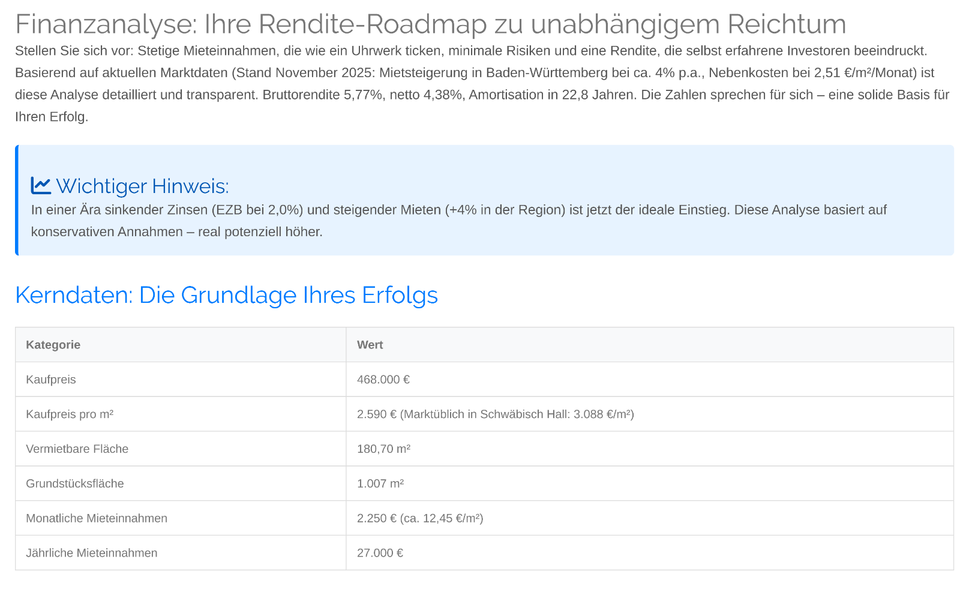960x590 pixels.
Task: Click the blue notice paragraph about EZB rates
Action: pyautogui.click(x=458, y=221)
